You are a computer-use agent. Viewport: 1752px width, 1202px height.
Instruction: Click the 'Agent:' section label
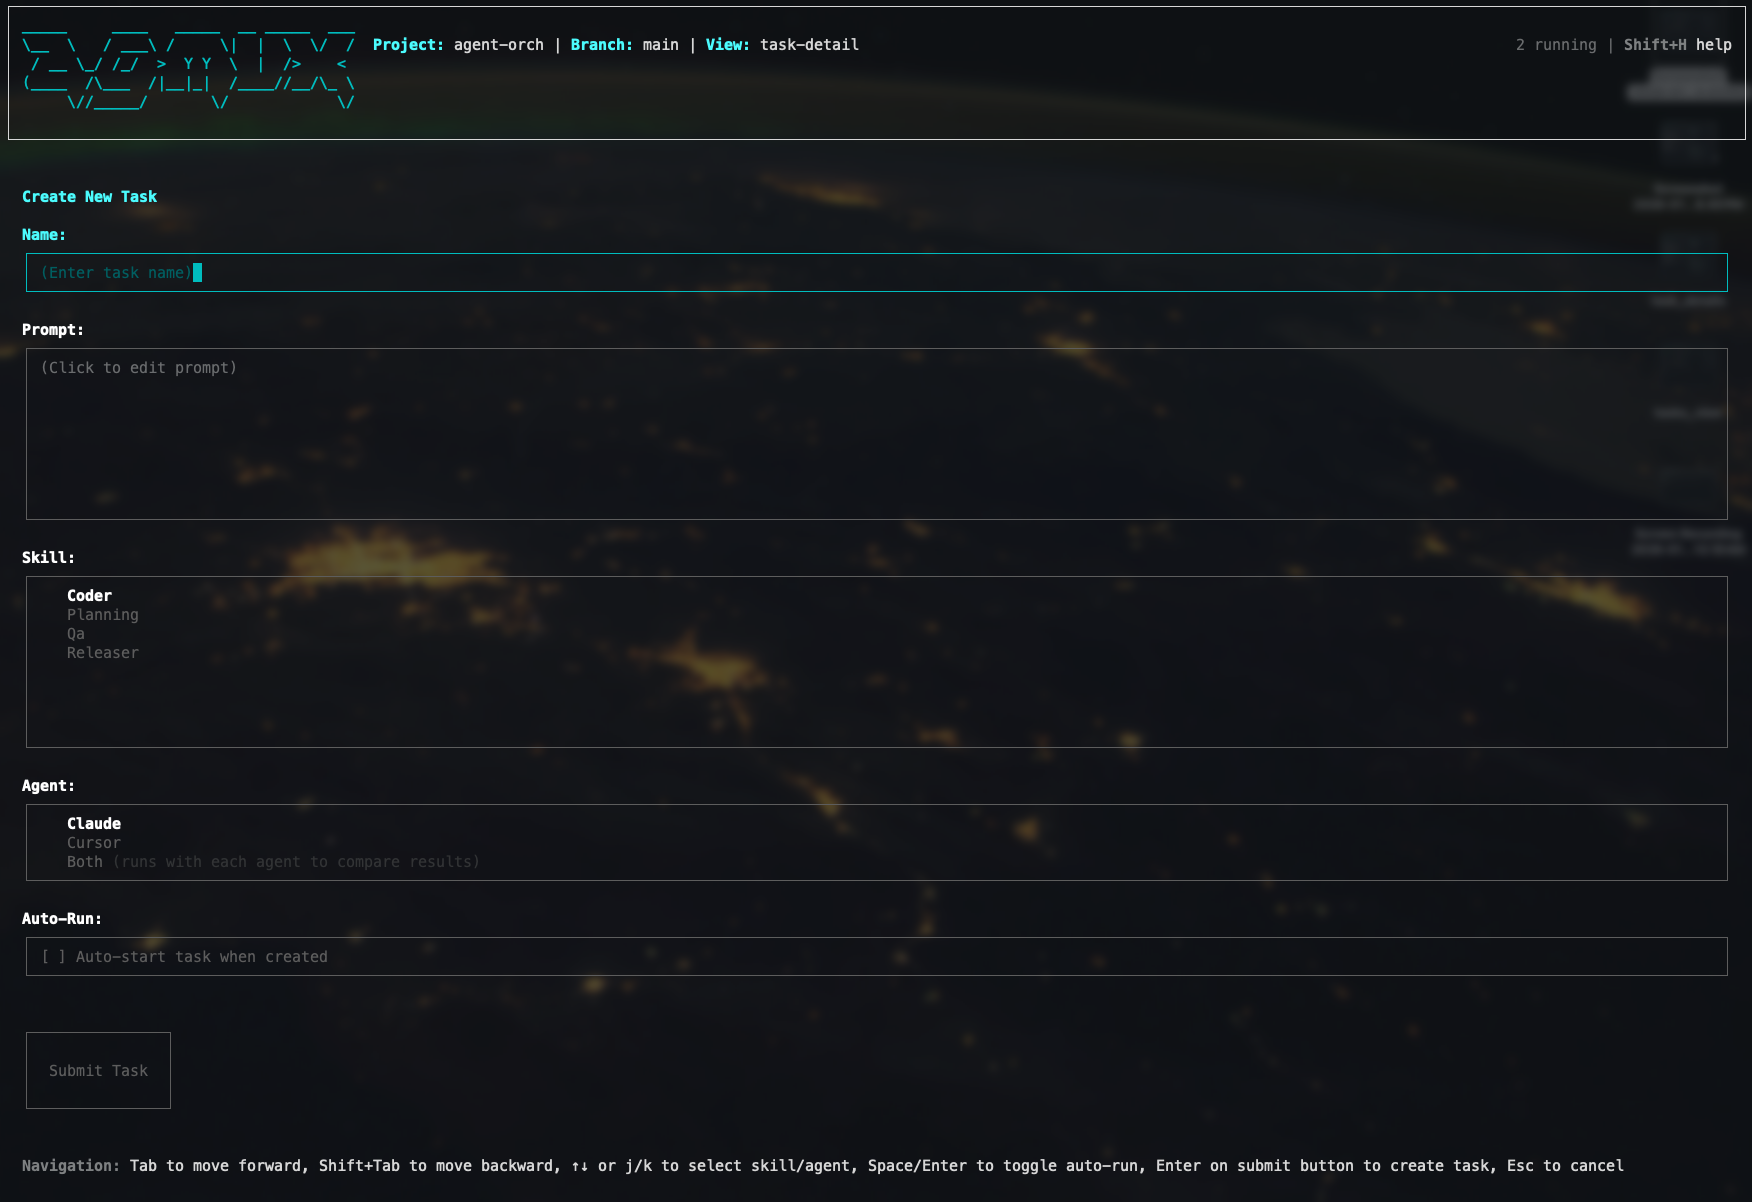coord(48,786)
